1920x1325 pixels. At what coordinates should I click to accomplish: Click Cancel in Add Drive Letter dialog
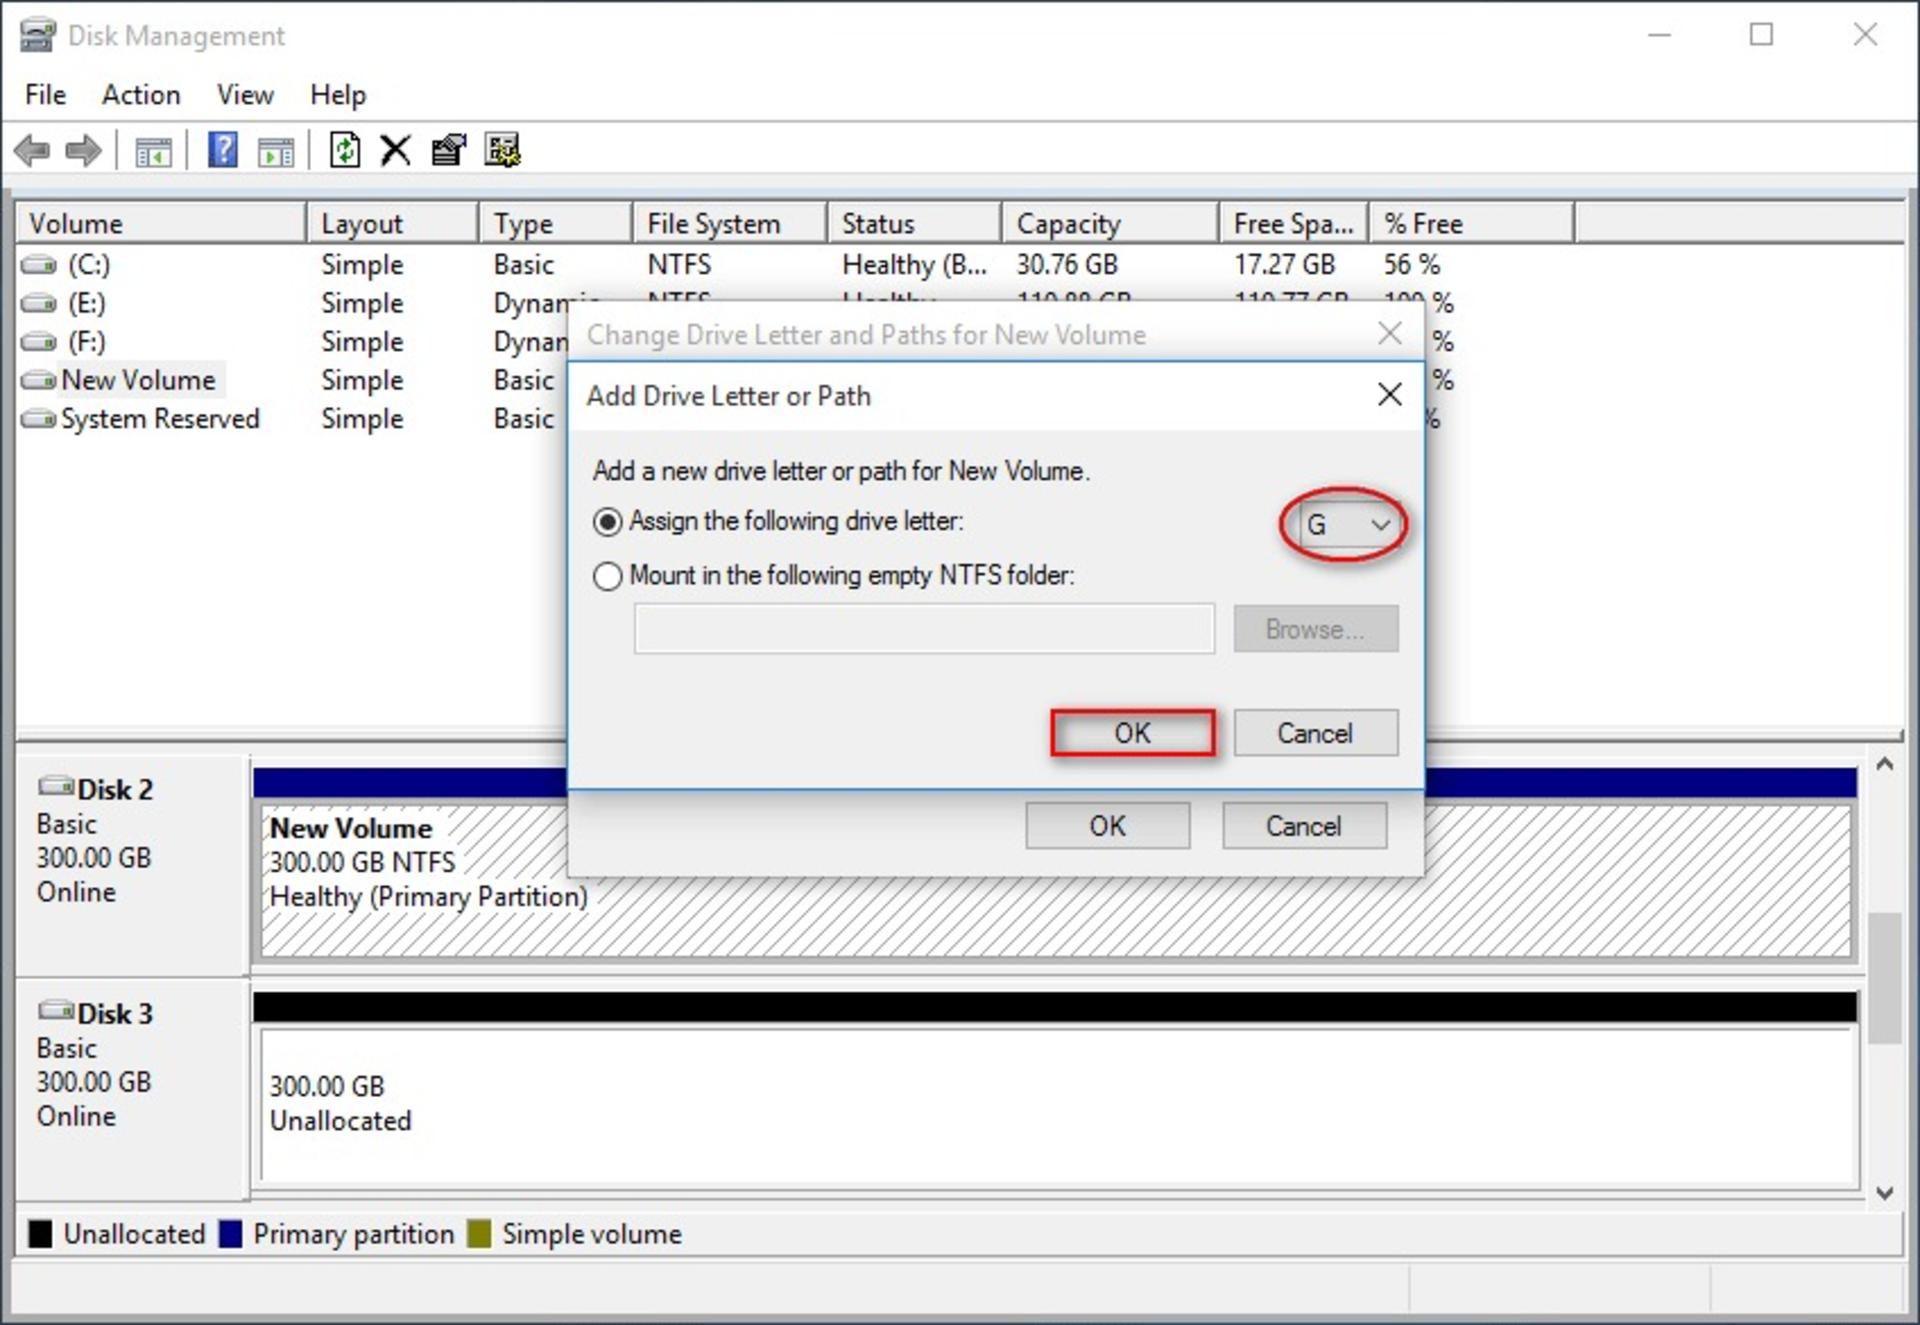(x=1315, y=733)
